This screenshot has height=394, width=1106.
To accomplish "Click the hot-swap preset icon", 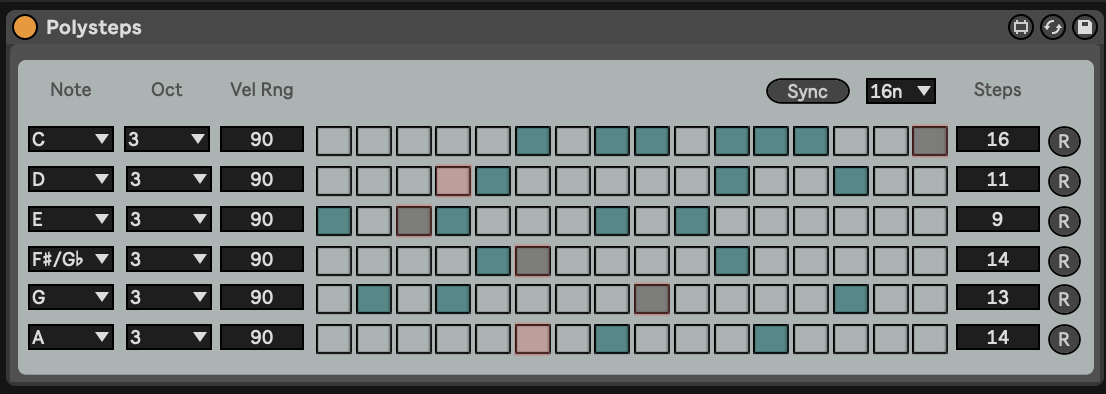I will (x=1052, y=27).
